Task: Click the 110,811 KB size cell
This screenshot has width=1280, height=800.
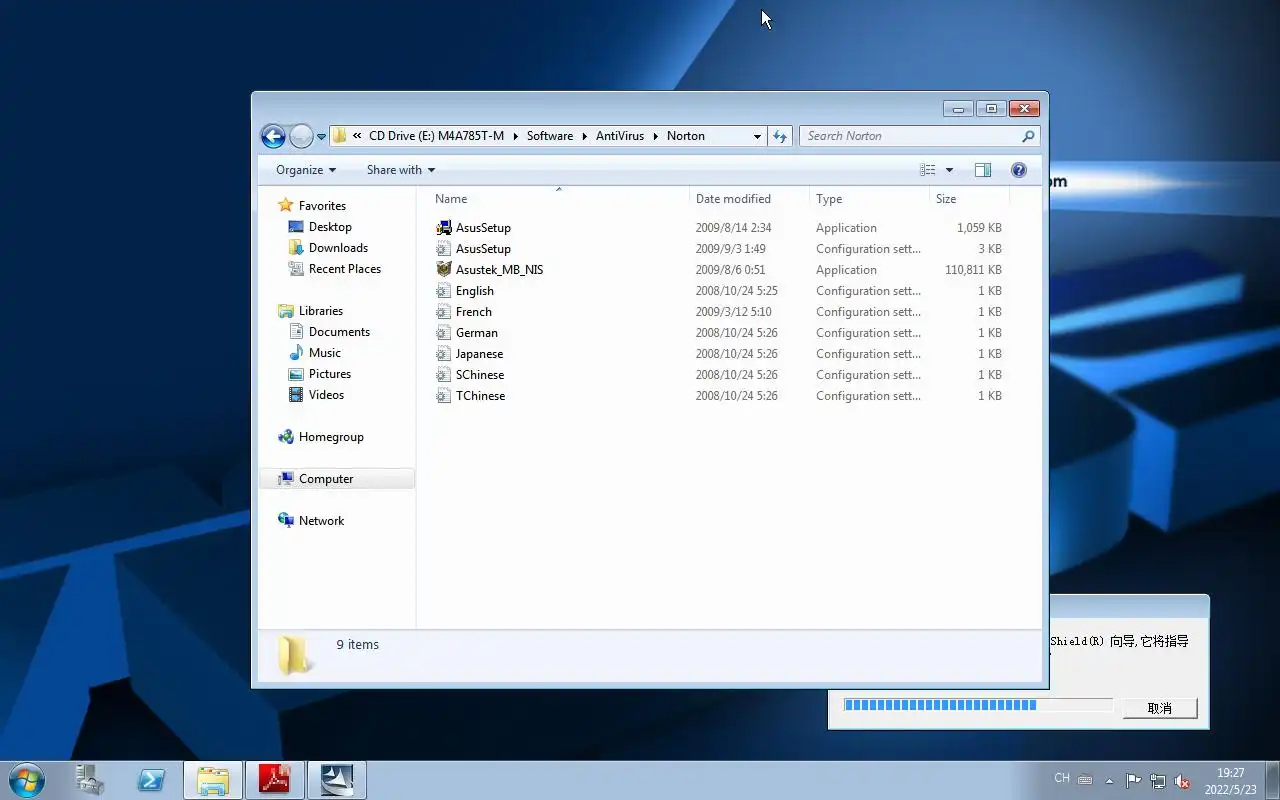Action: tap(973, 270)
